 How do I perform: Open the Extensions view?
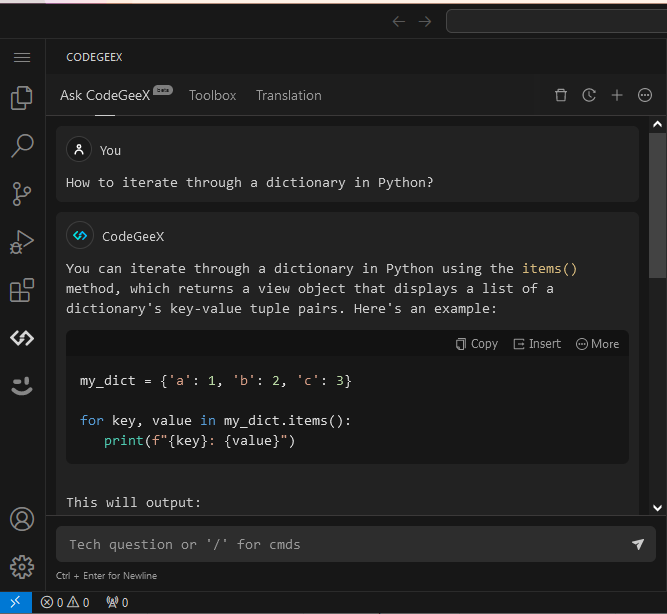[x=22, y=290]
